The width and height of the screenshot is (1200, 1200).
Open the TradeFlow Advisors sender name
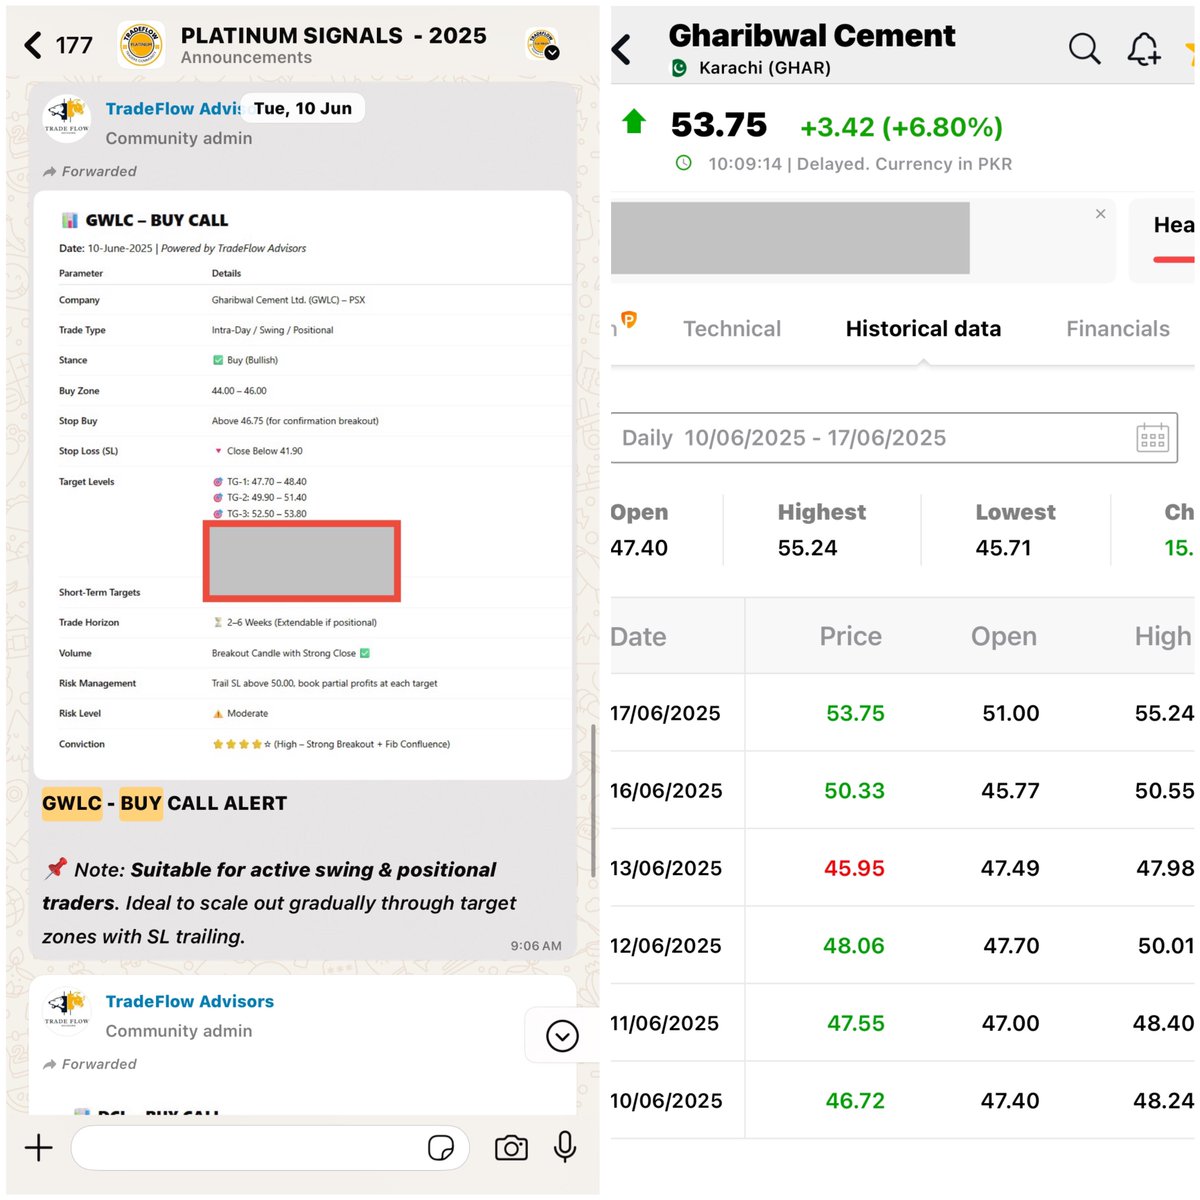(175, 108)
